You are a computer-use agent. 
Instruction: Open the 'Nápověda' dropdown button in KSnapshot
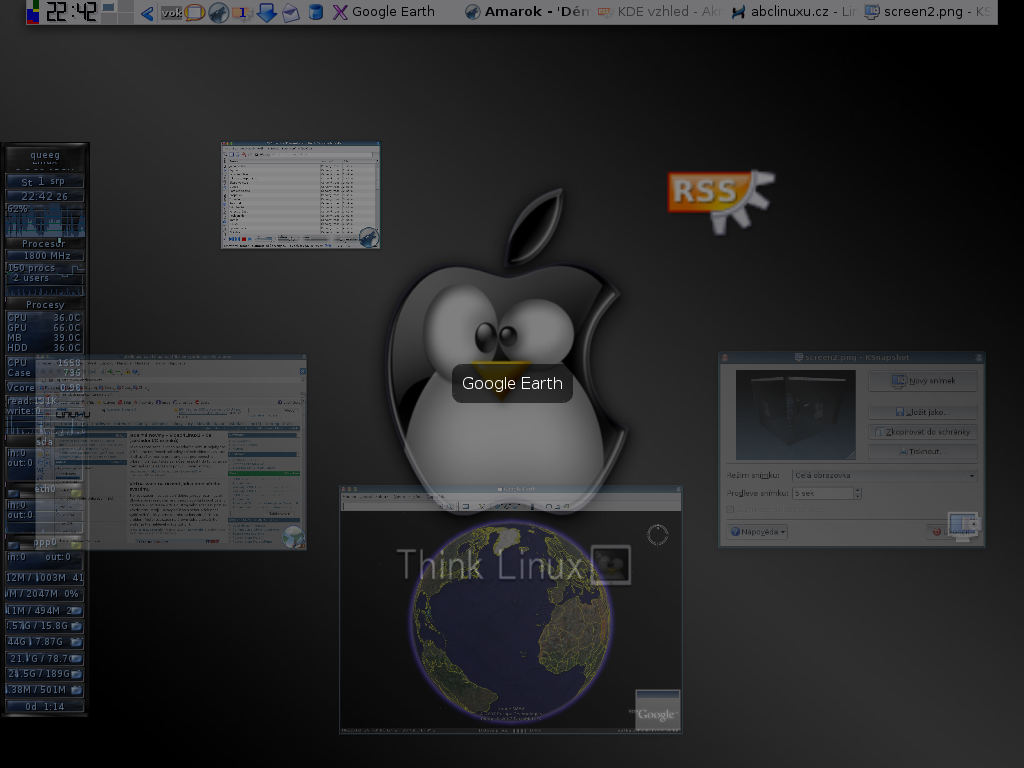tap(758, 532)
